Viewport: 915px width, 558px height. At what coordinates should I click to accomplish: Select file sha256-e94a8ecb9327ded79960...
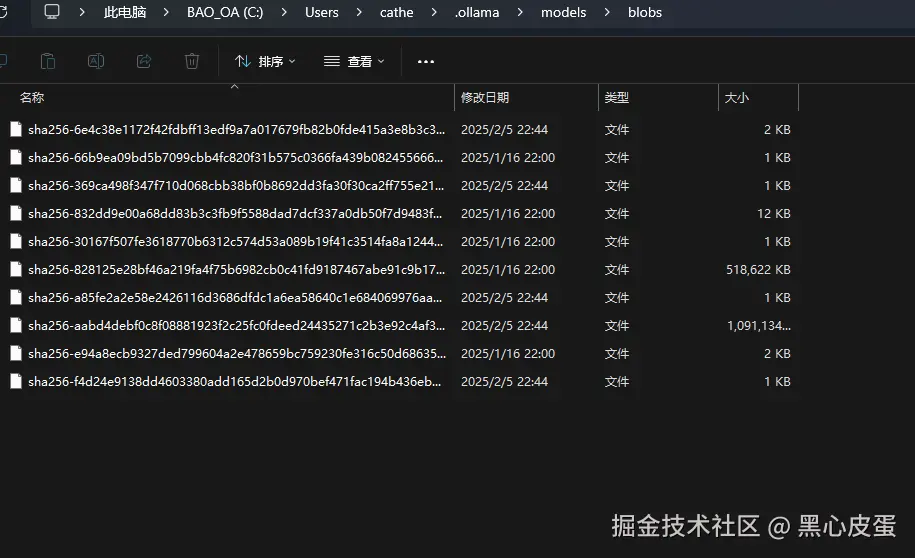coord(237,354)
